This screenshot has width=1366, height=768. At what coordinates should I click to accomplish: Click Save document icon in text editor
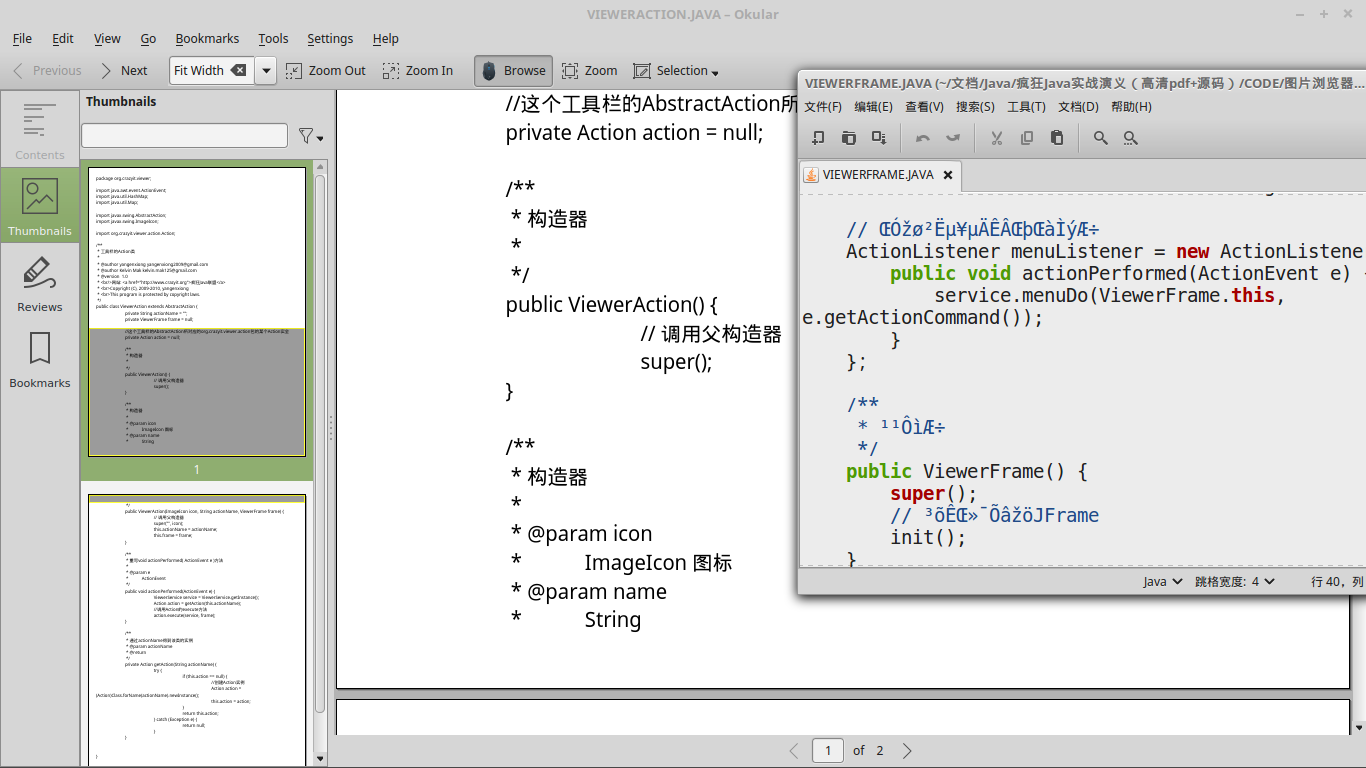click(879, 138)
